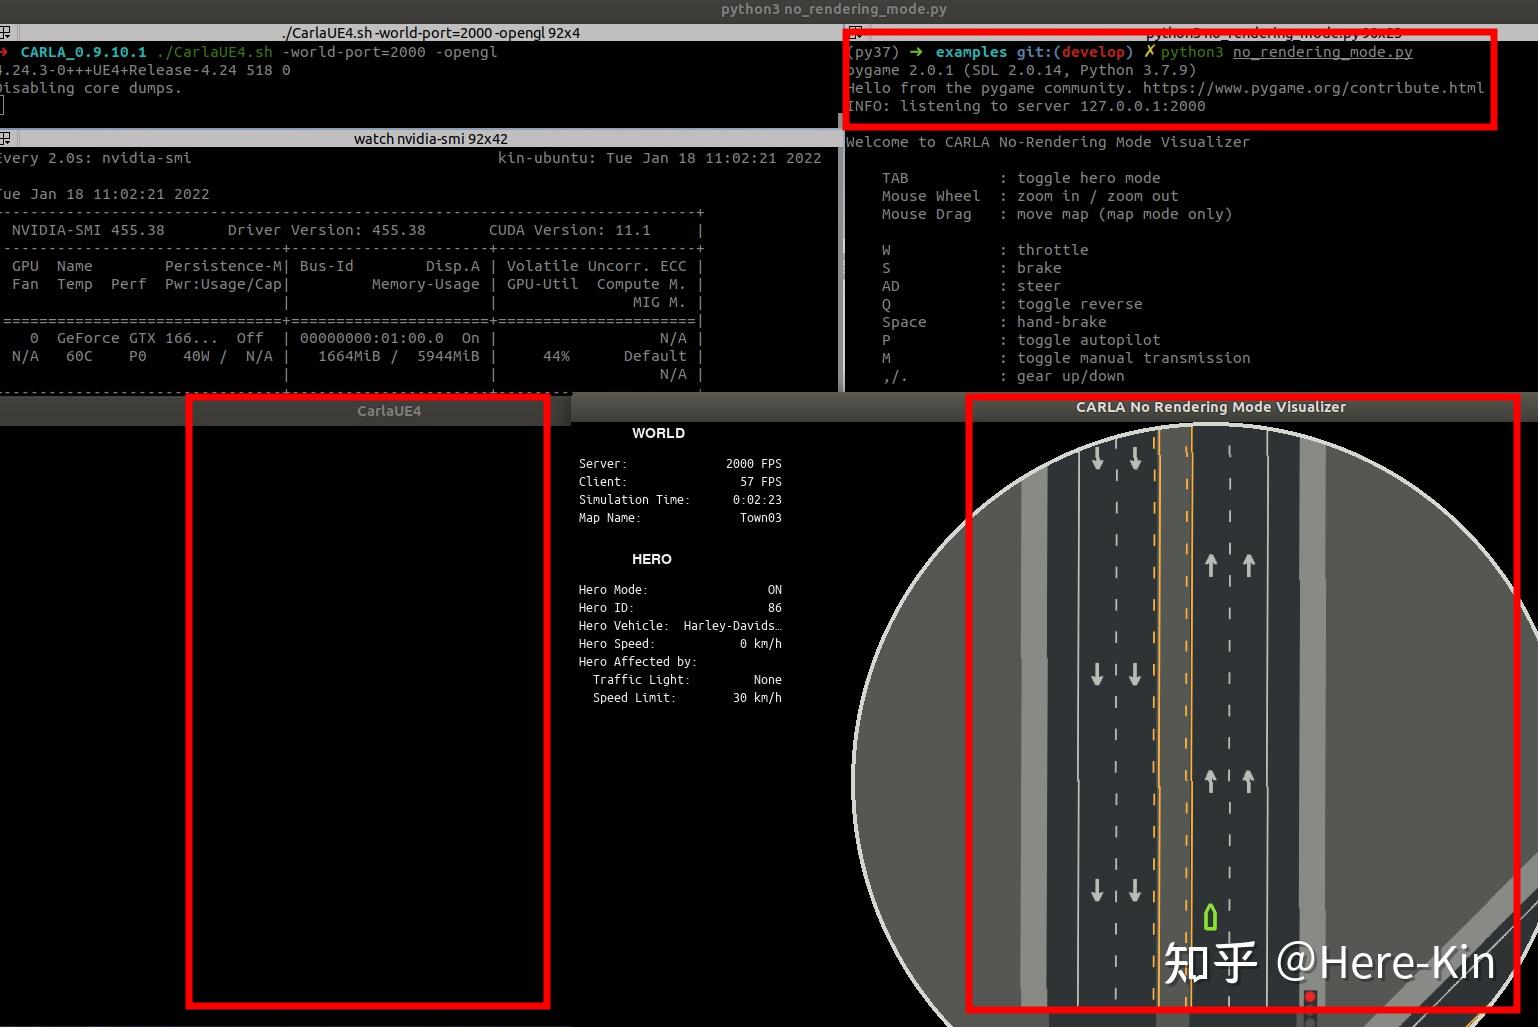
Task: Click the underlined no_rendering_mode.py command text
Action: (x=1322, y=52)
